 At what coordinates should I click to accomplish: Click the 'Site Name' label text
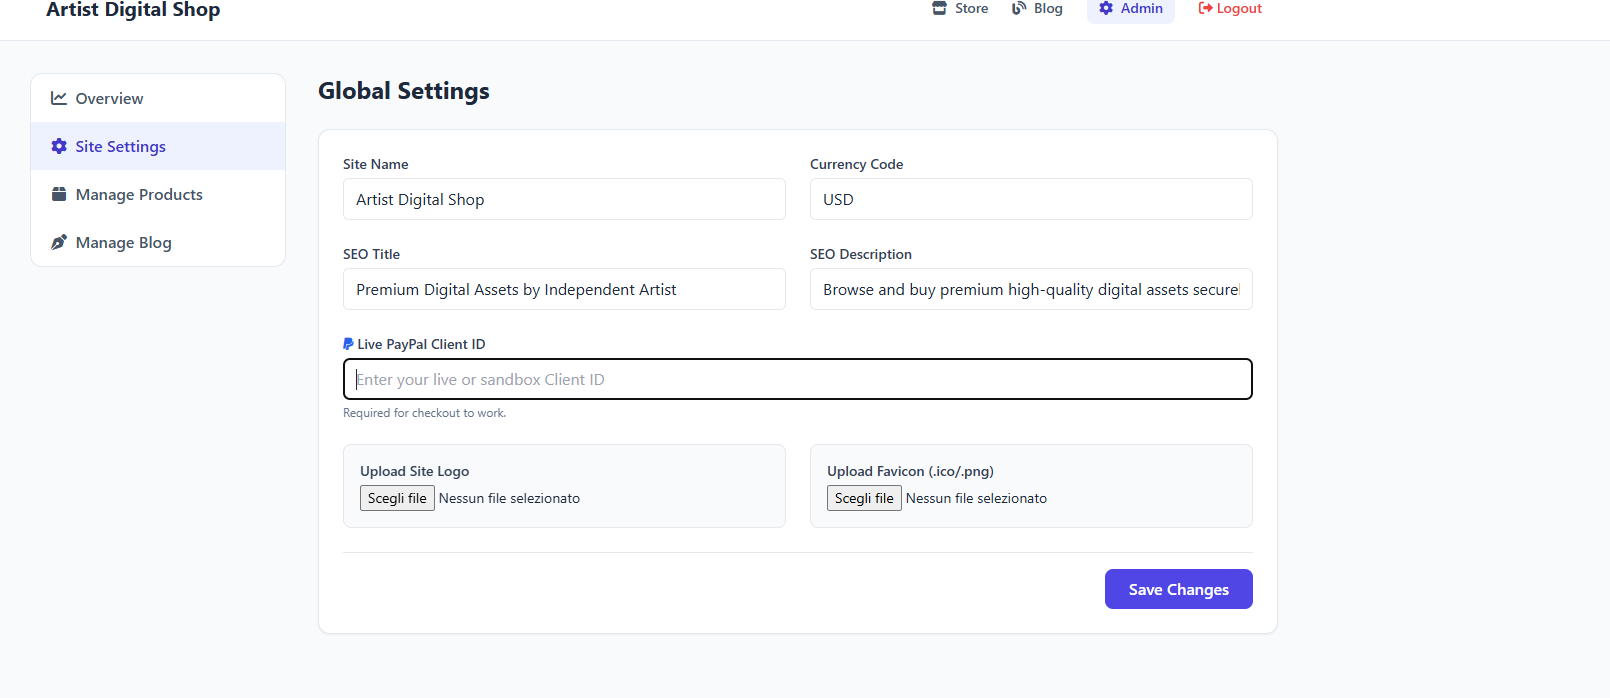tap(376, 164)
